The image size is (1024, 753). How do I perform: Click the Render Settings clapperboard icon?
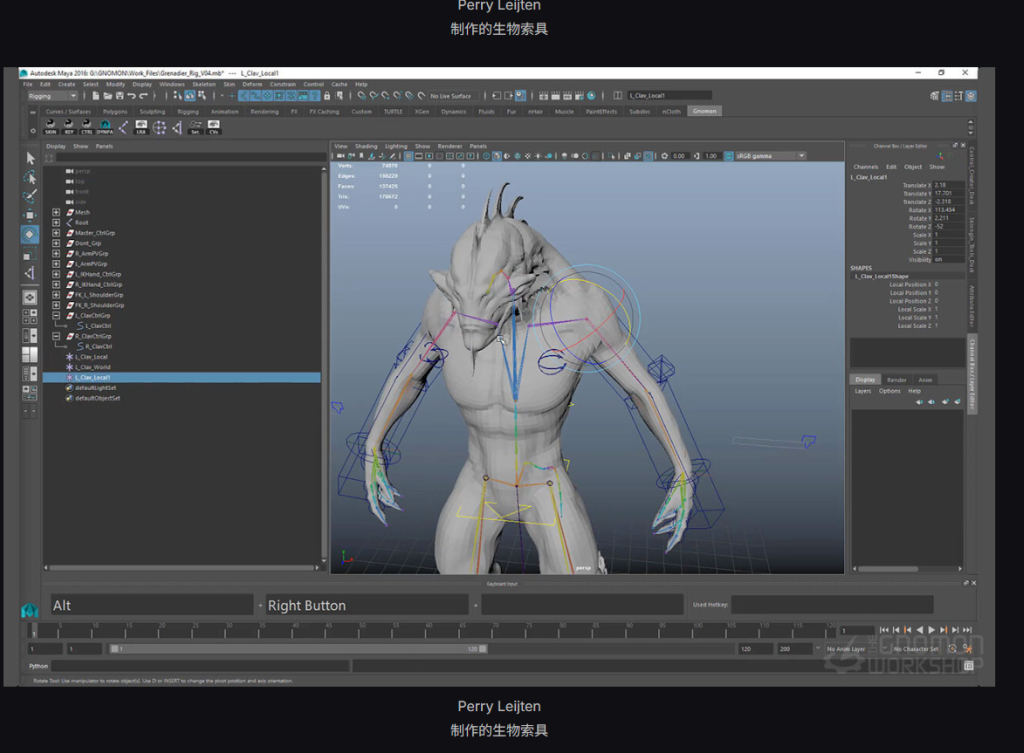pos(579,96)
